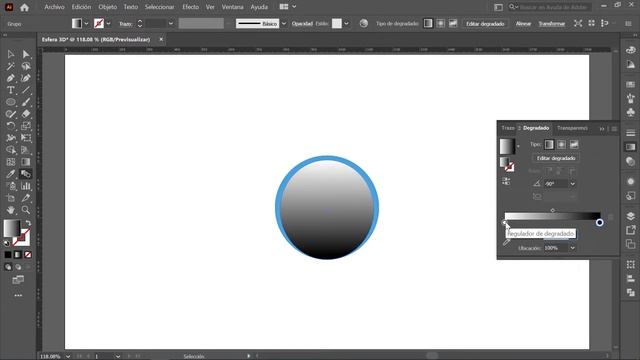Screen dimensions: 640x360
Task: Set freeform gradient in top control bar
Action: coord(453,24)
